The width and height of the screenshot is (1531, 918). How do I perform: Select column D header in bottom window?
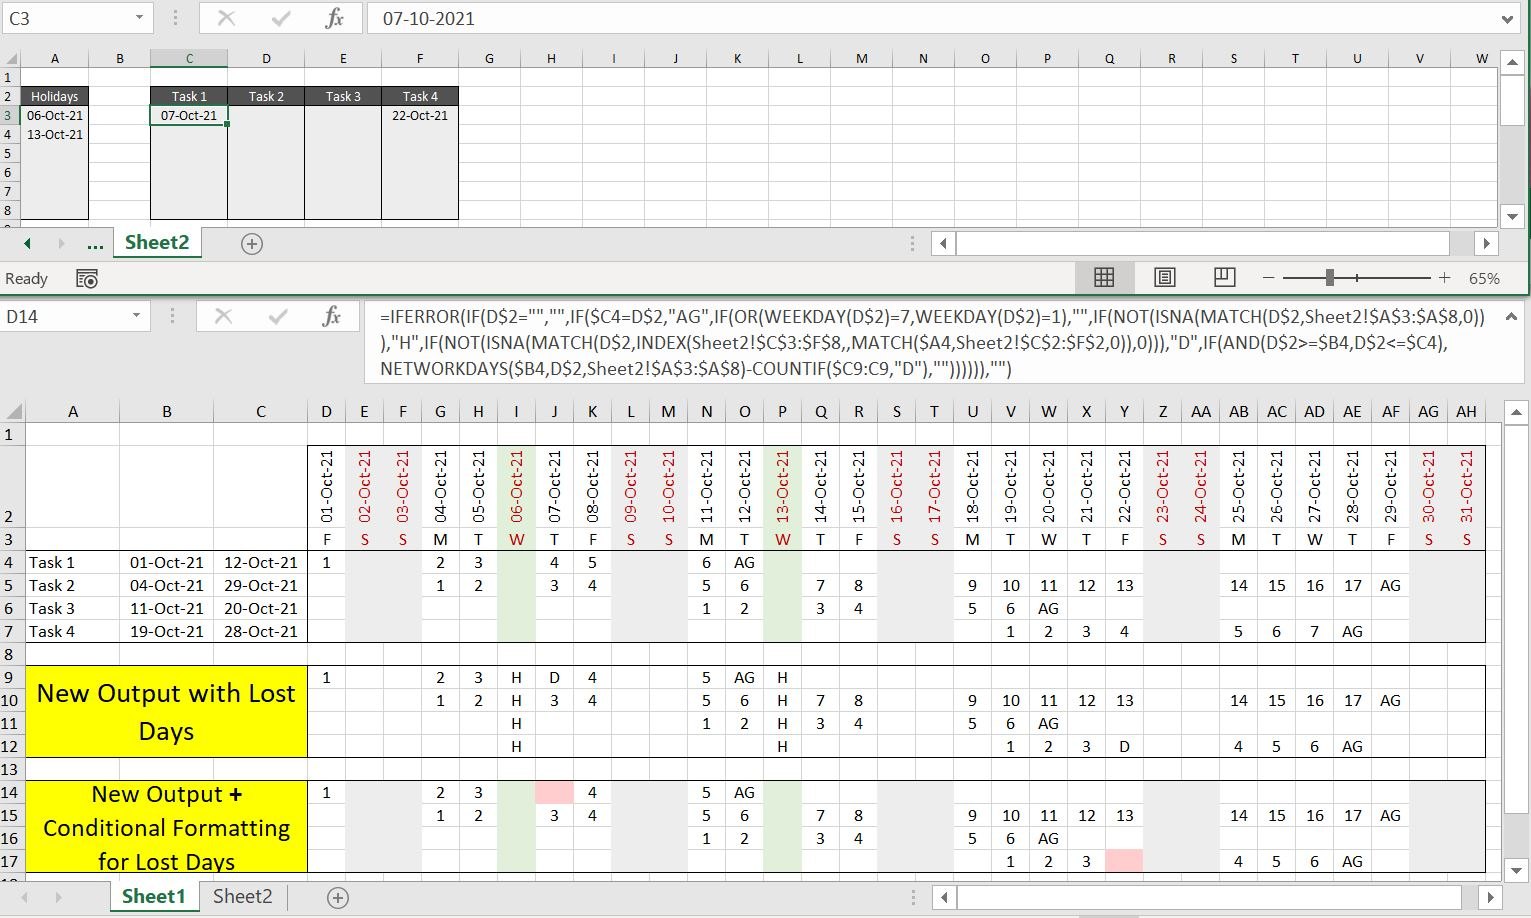pyautogui.click(x=326, y=411)
